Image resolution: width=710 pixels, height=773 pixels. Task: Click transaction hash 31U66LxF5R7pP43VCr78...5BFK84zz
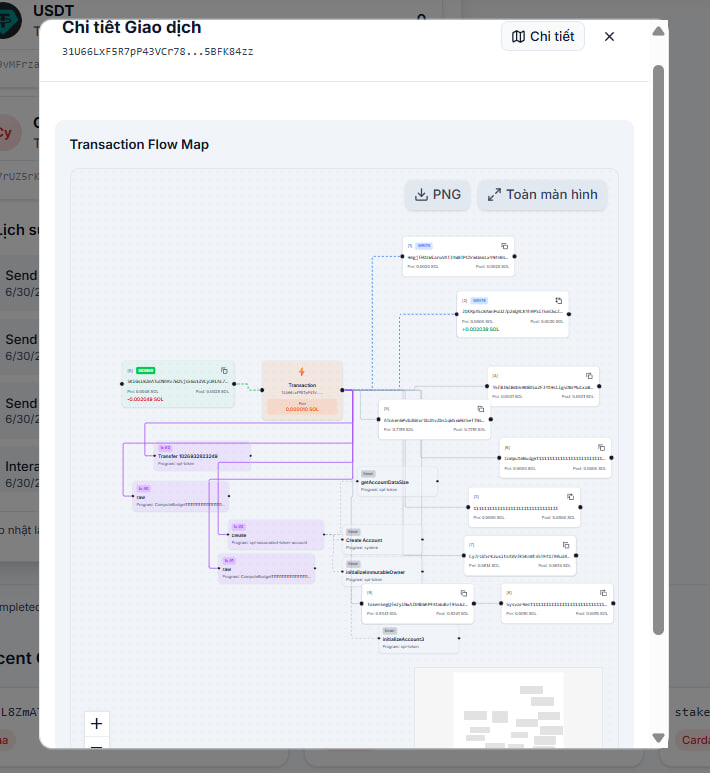point(158,52)
